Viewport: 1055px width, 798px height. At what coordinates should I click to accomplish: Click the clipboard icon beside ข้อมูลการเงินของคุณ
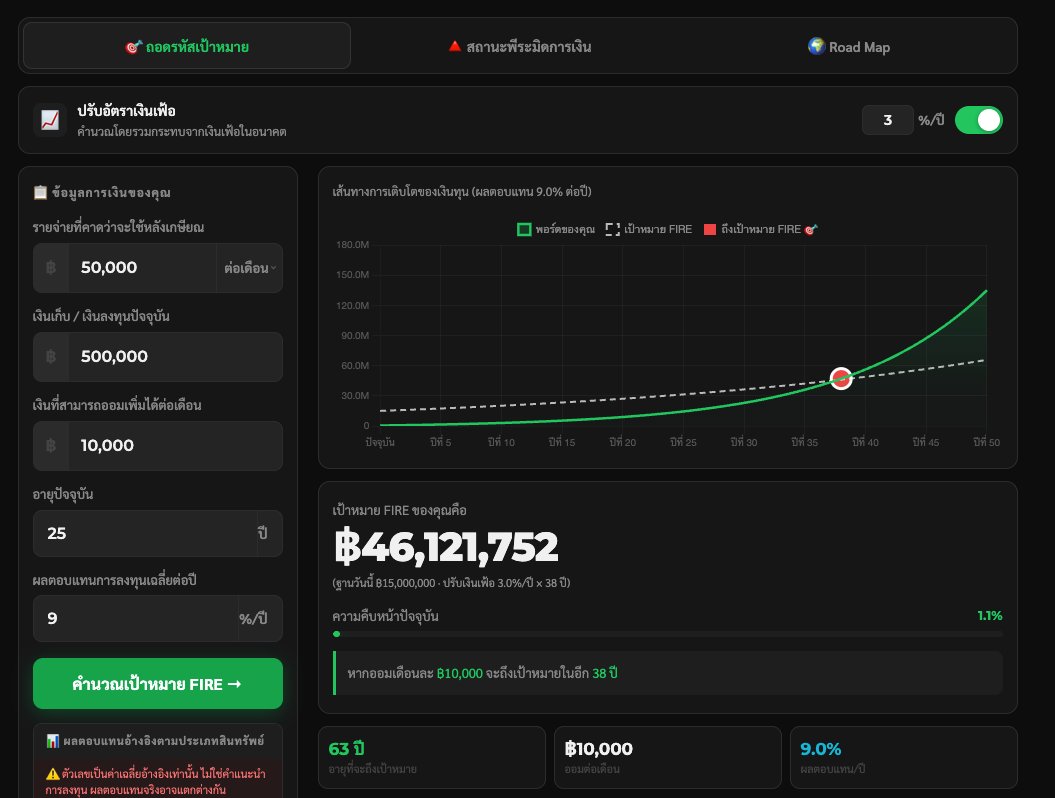pos(40,192)
